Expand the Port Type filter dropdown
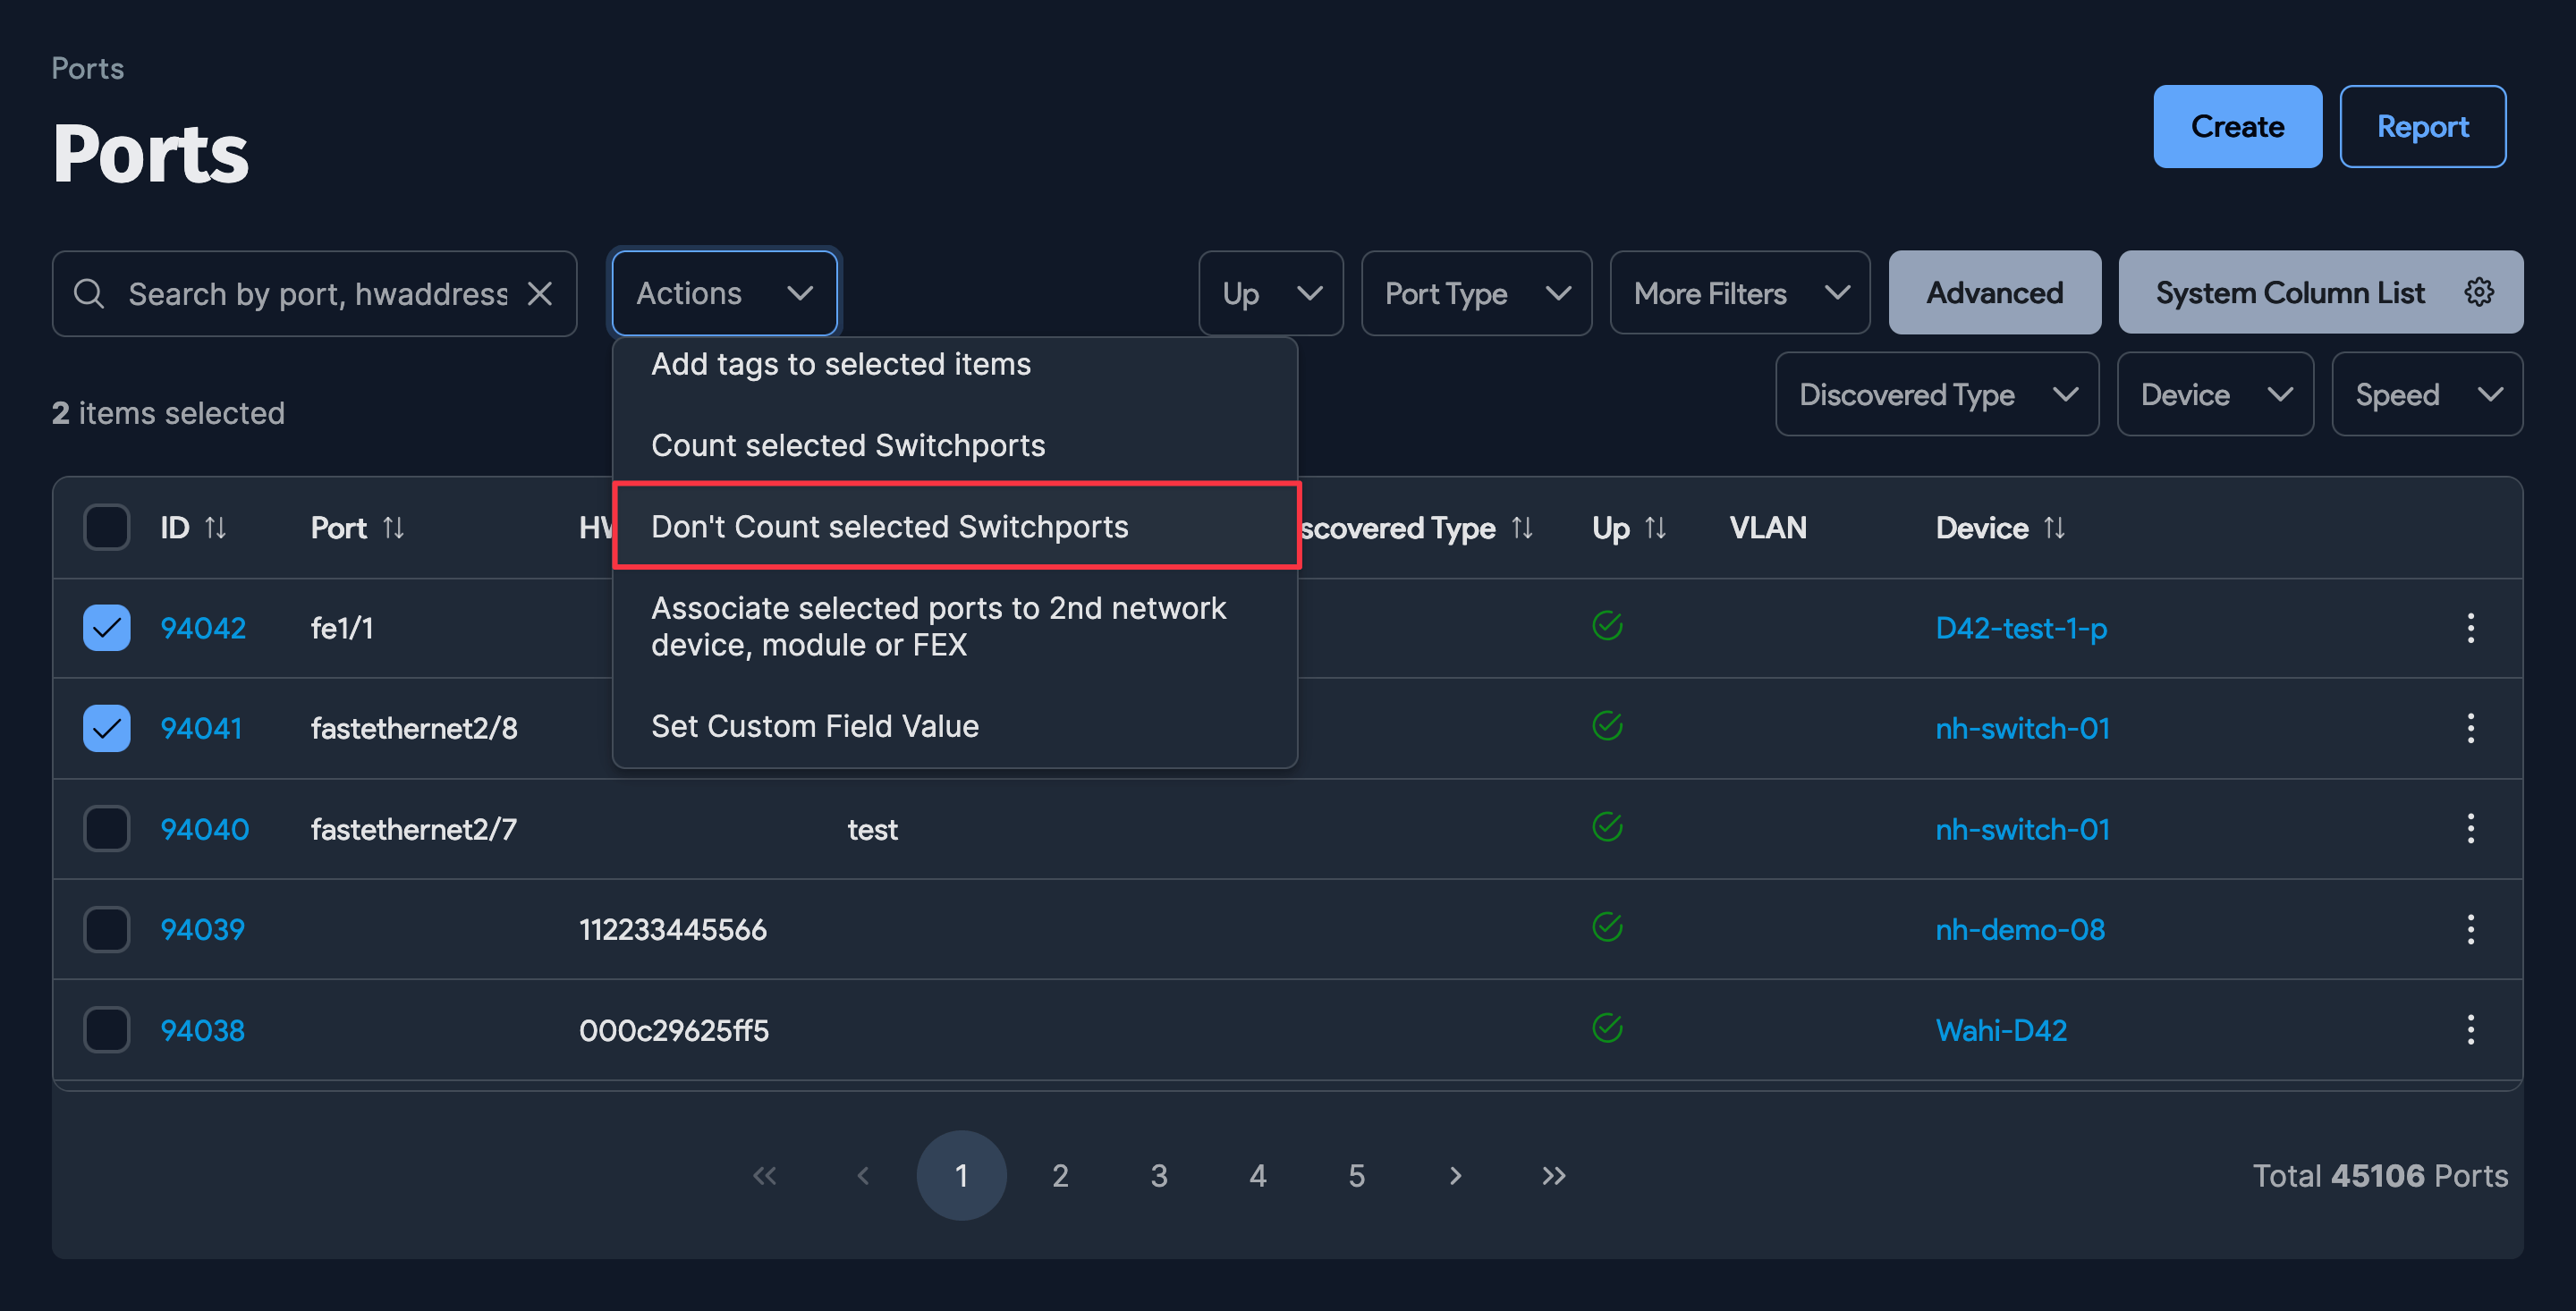 pos(1476,293)
